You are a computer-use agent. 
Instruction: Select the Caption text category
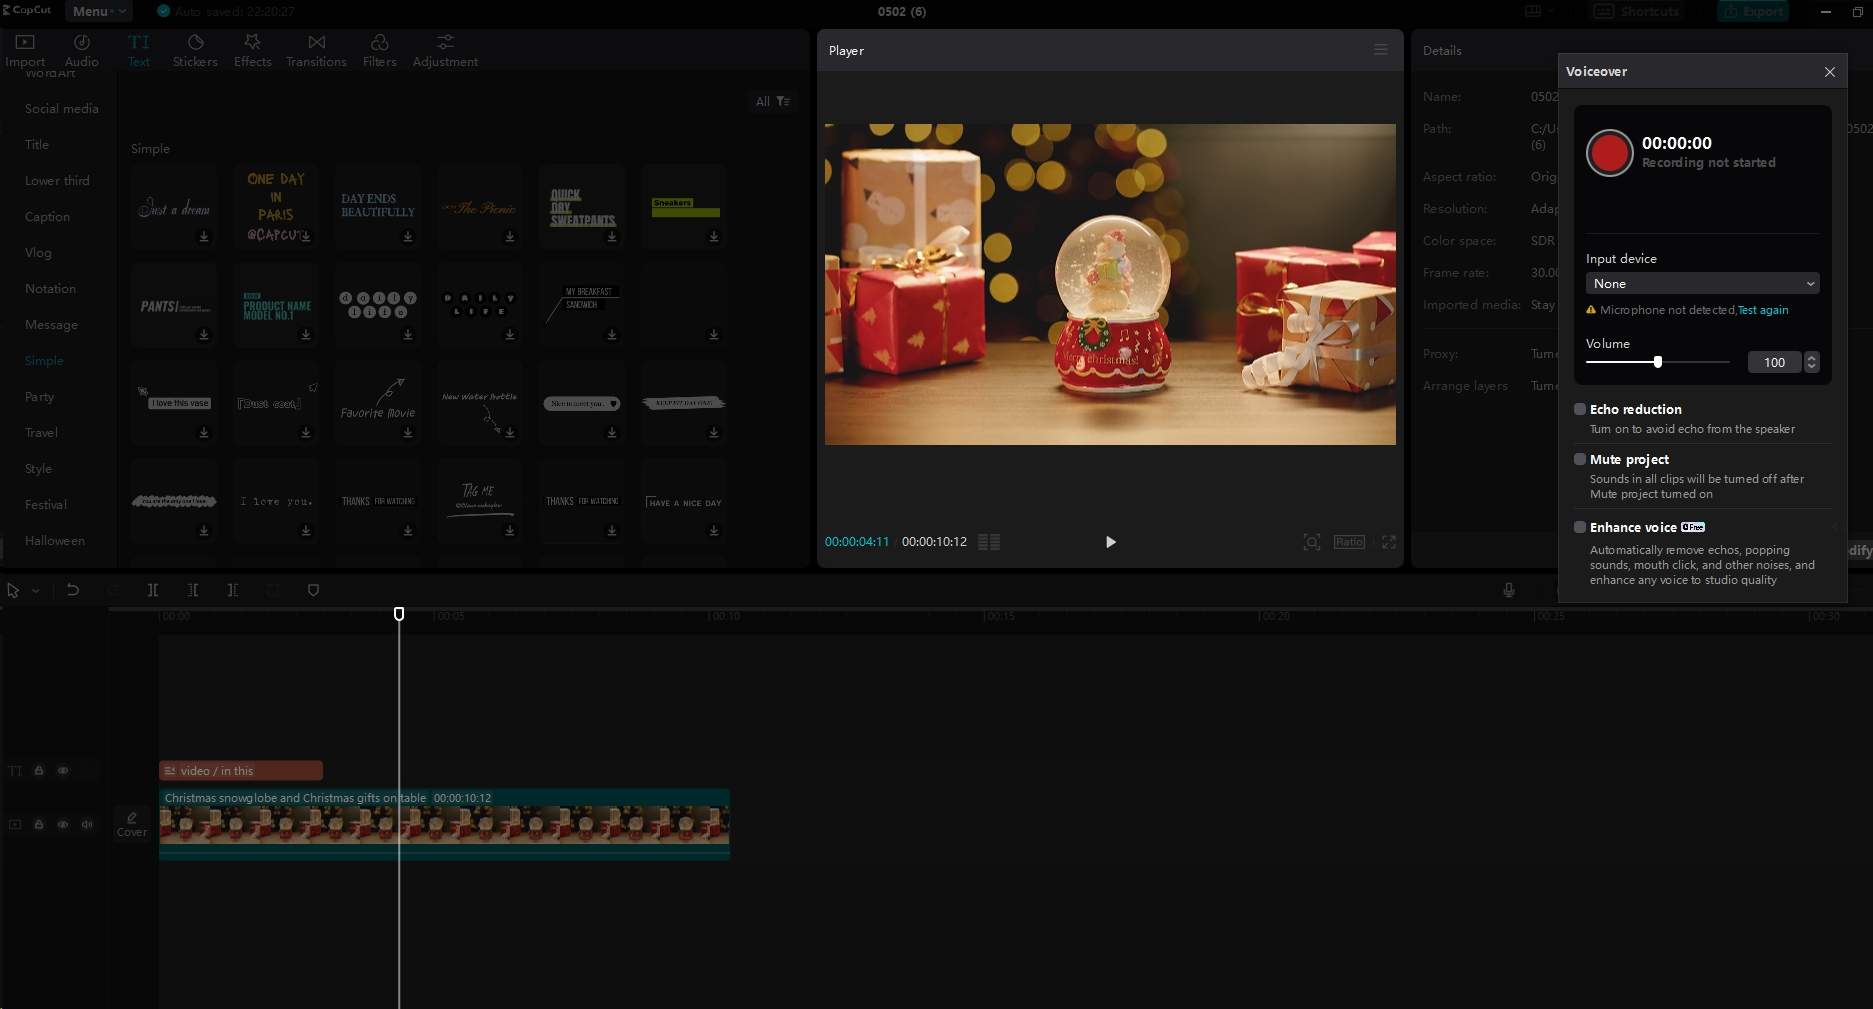click(47, 216)
